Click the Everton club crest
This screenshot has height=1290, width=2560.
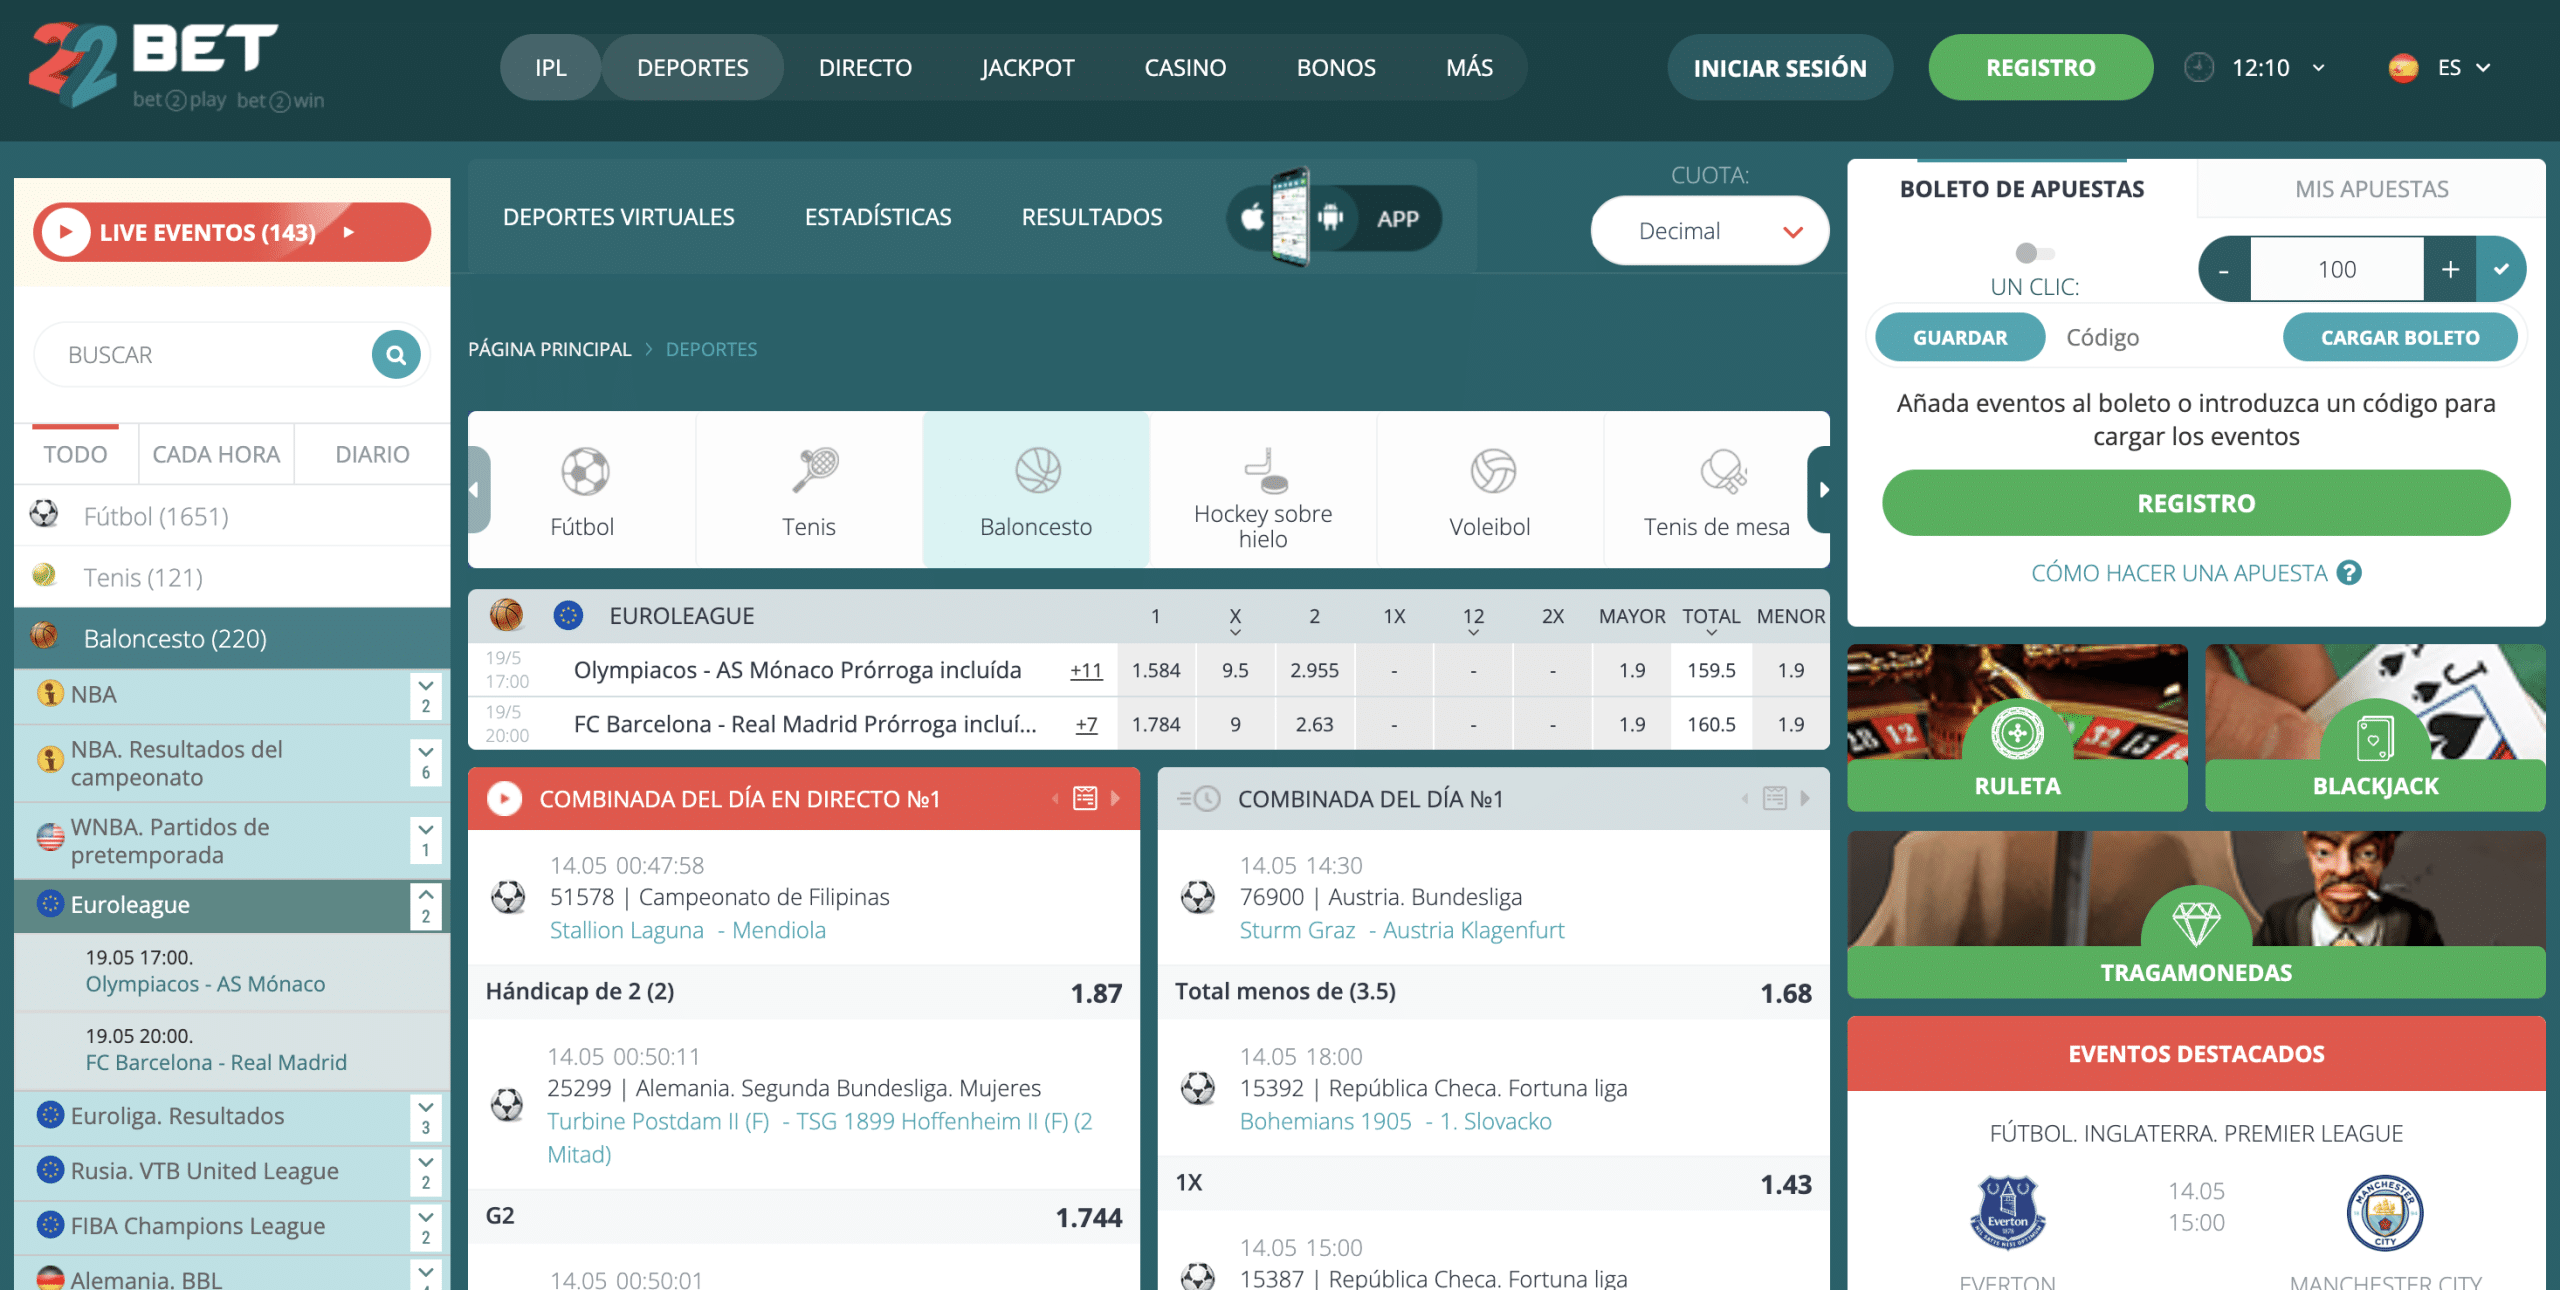tap(2007, 1213)
